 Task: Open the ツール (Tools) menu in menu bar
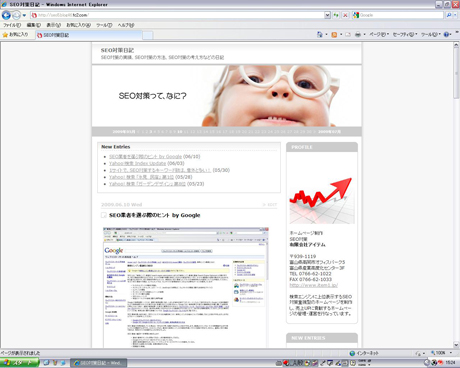[x=104, y=25]
